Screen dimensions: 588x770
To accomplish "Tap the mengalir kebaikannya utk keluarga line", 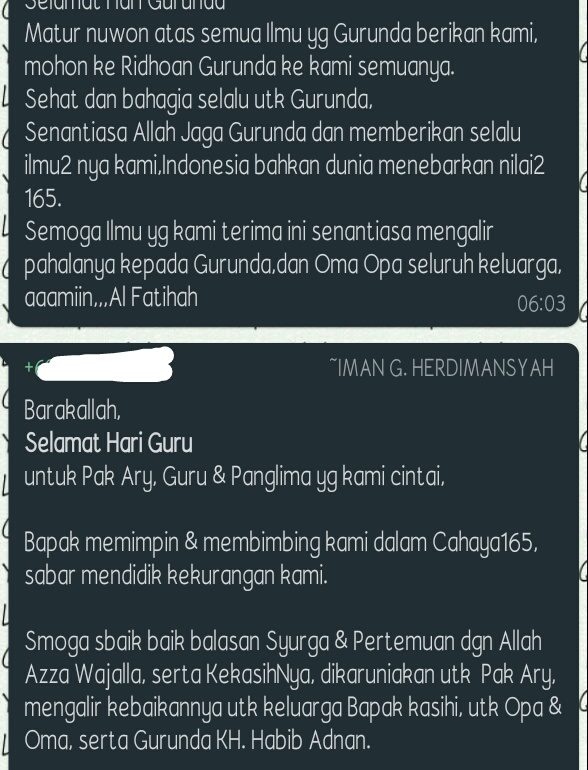I will pos(293,707).
